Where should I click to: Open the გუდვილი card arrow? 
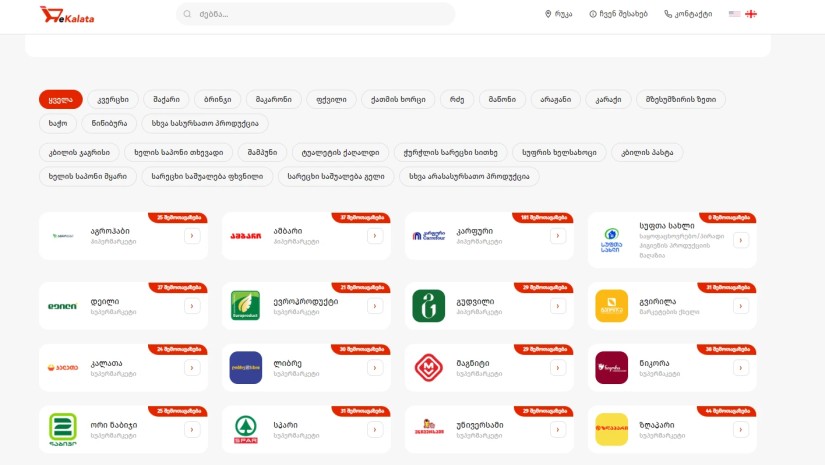[558, 306]
